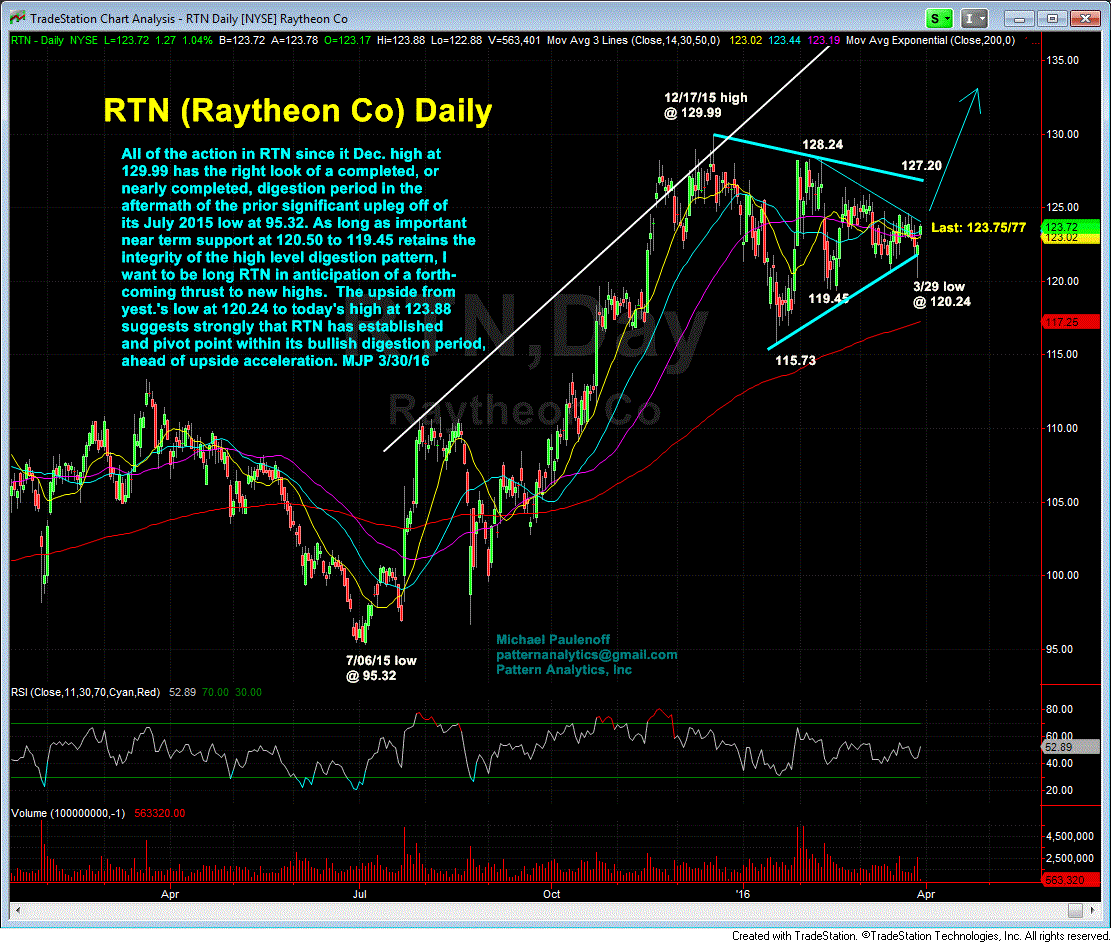Select the 'RSI (Close,11,30,70,Cyan,Red)' study label
Viewport: 1111px width, 942px height.
pos(85,692)
